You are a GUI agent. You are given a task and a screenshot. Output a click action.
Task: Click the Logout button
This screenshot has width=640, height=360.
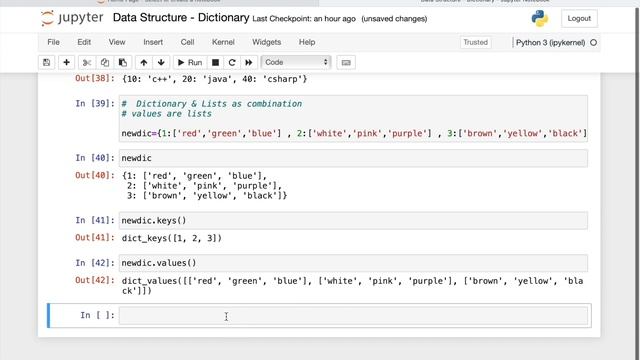click(x=579, y=18)
